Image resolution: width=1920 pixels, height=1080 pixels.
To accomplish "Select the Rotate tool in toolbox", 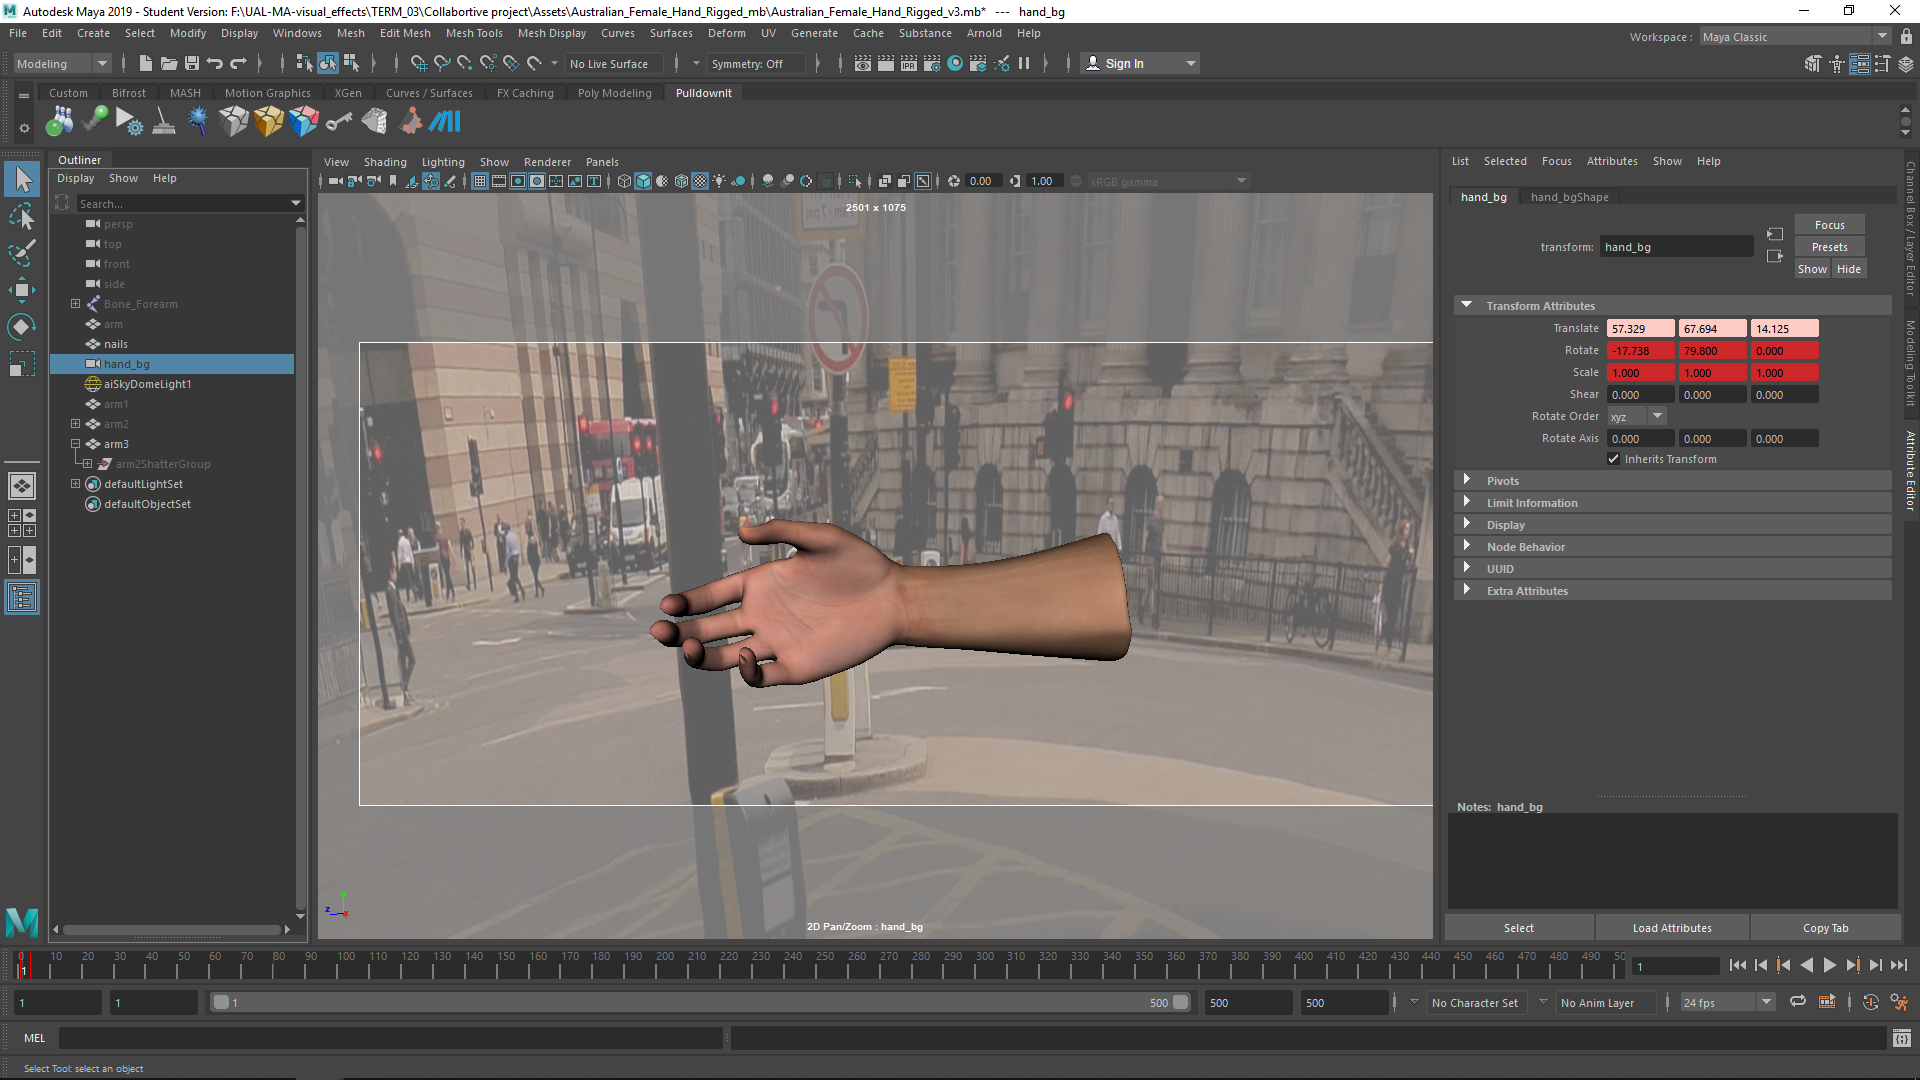I will [22, 327].
